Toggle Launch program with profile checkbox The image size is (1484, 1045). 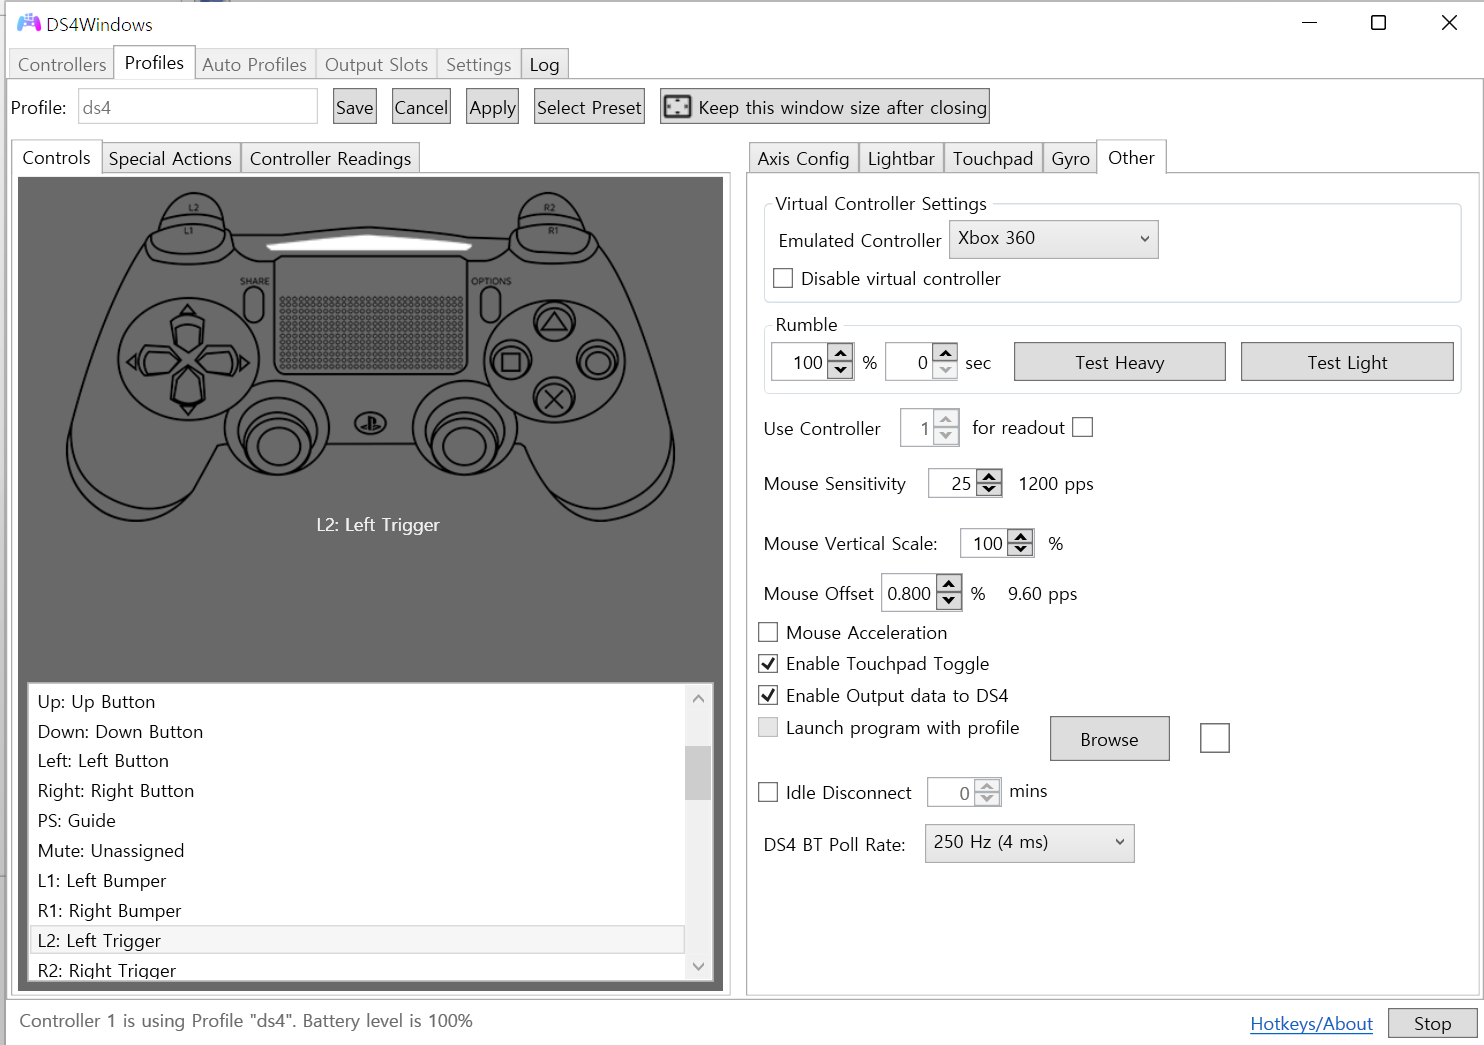click(x=768, y=727)
